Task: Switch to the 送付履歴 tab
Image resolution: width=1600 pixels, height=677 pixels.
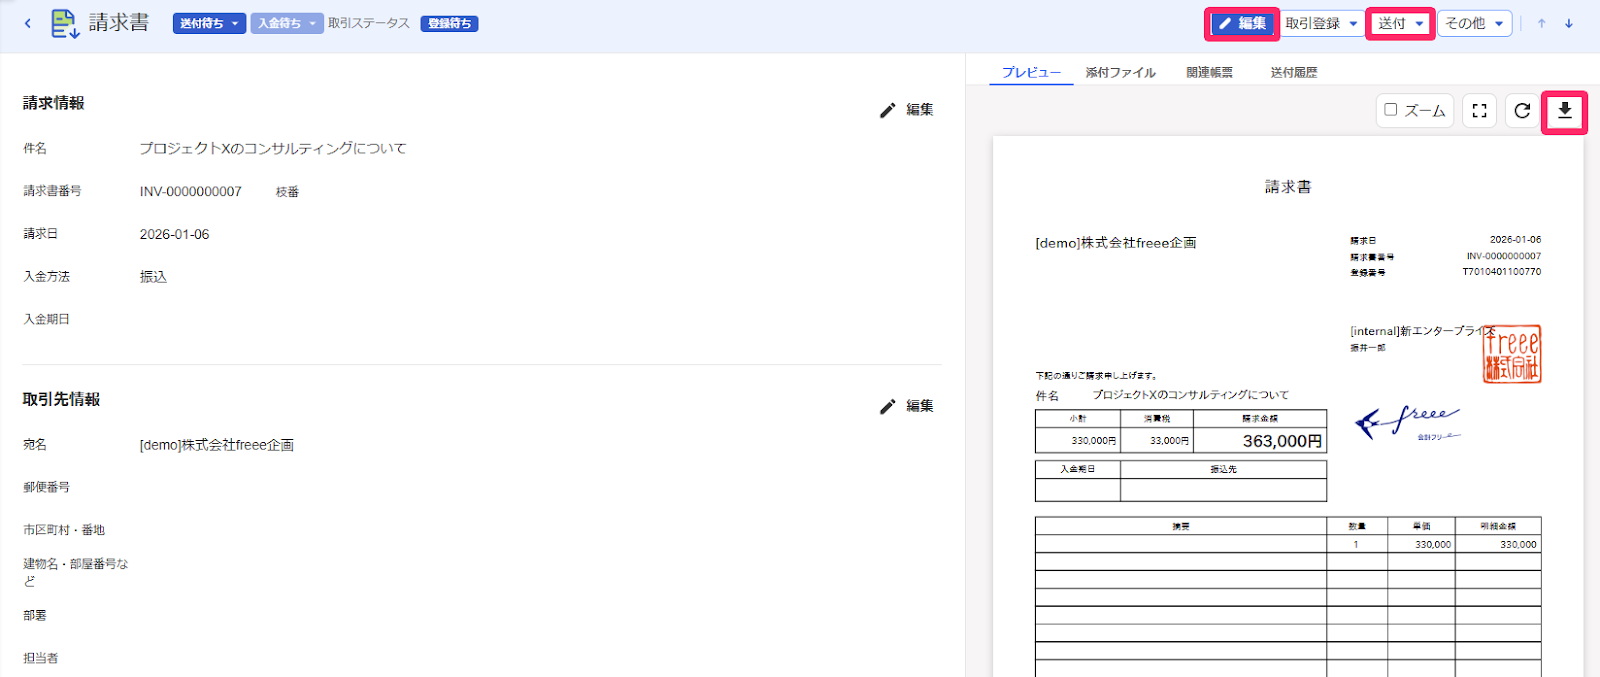Action: (x=1294, y=72)
